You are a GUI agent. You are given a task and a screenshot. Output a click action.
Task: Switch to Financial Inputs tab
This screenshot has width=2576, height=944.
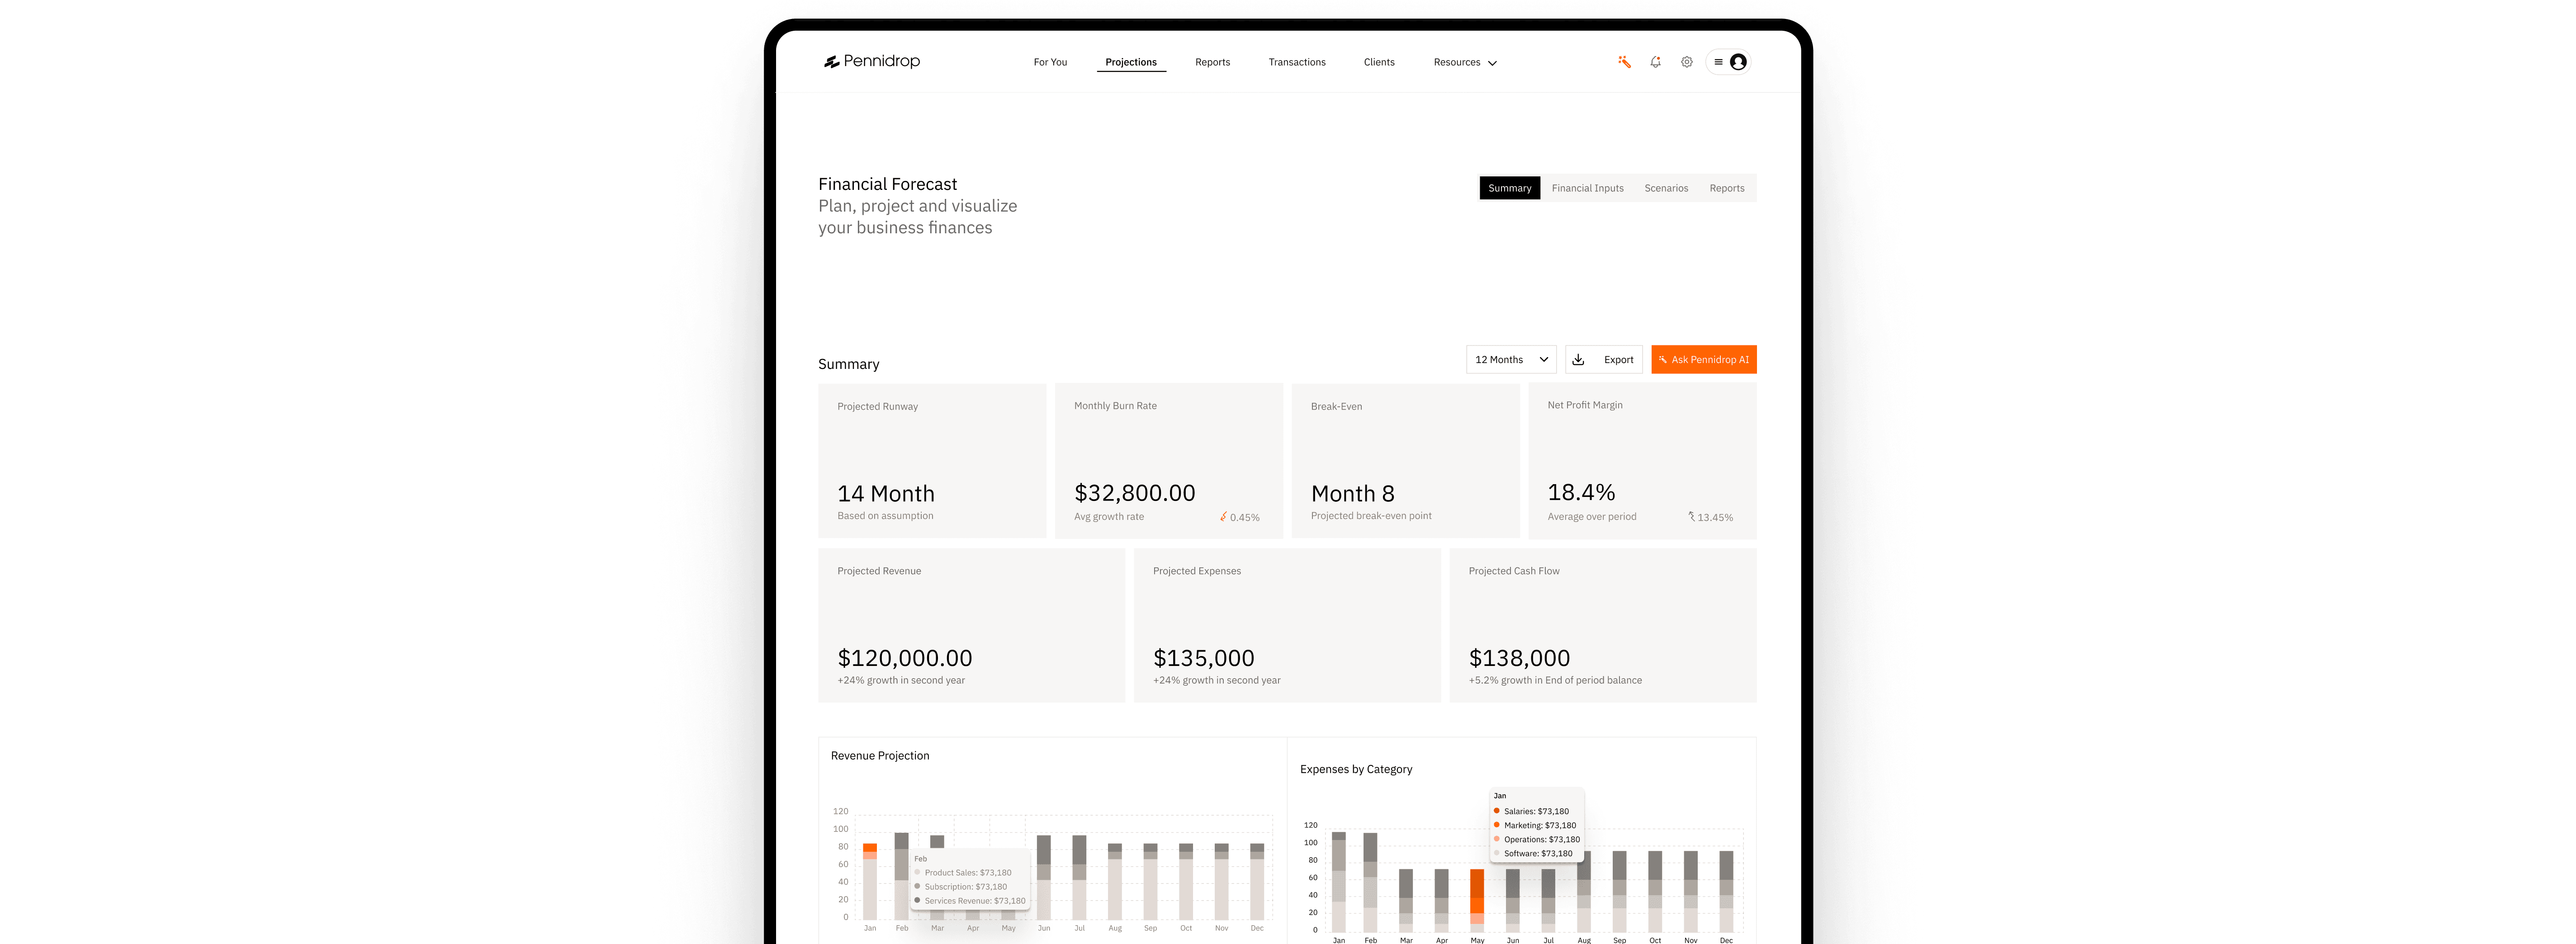coord(1587,188)
